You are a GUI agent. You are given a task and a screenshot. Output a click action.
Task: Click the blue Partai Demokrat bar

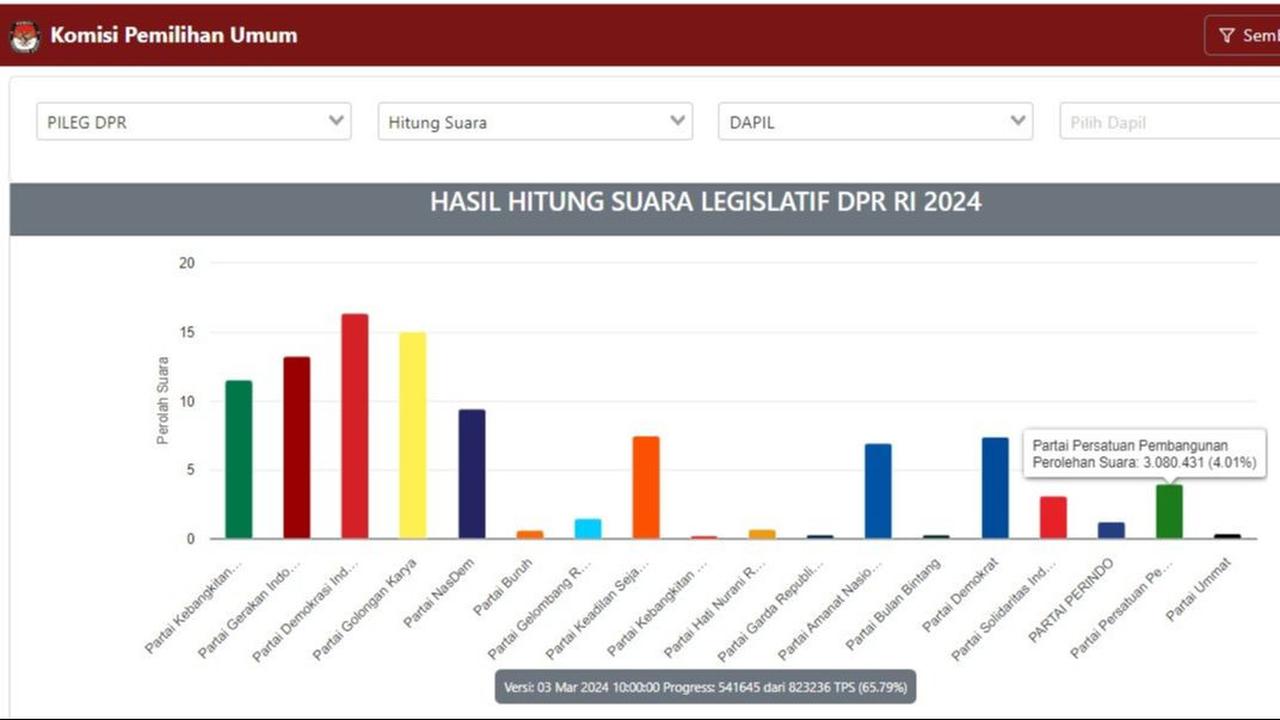994,488
